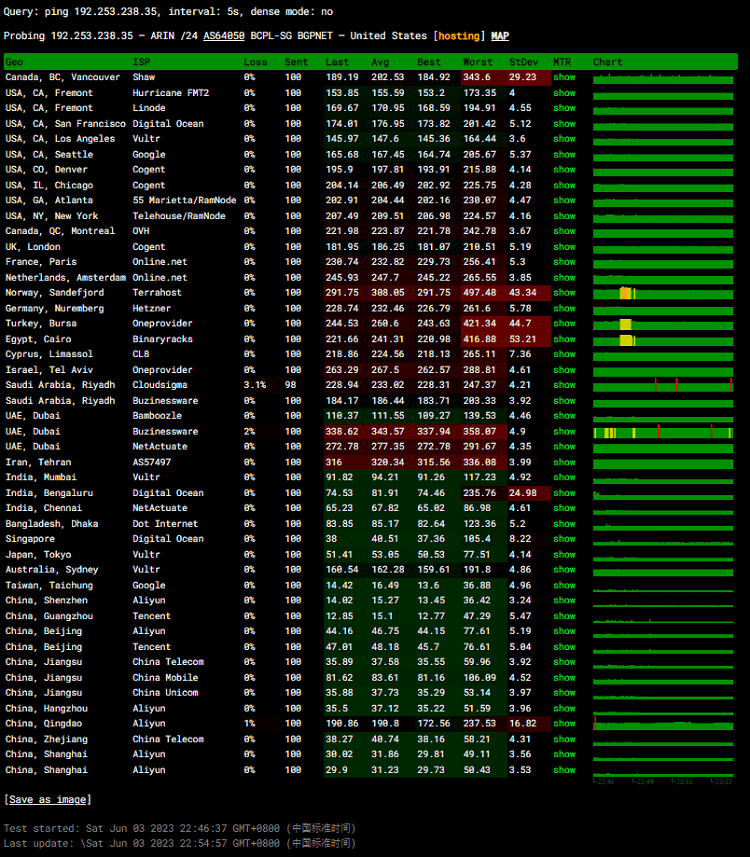Screen dimensions: 750x857
Task: Click Germany, Nuremberg geo cell
Action: click(x=55, y=308)
